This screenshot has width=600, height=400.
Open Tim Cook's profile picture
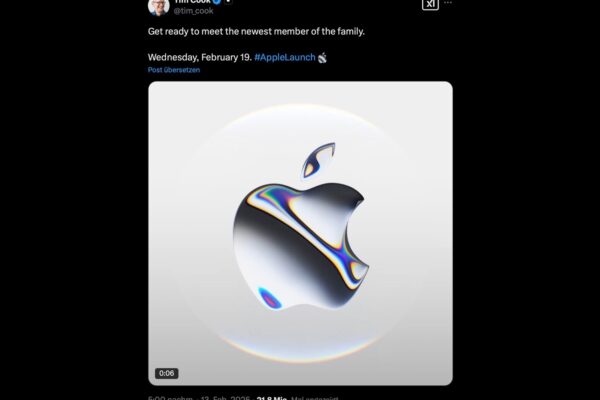point(158,7)
